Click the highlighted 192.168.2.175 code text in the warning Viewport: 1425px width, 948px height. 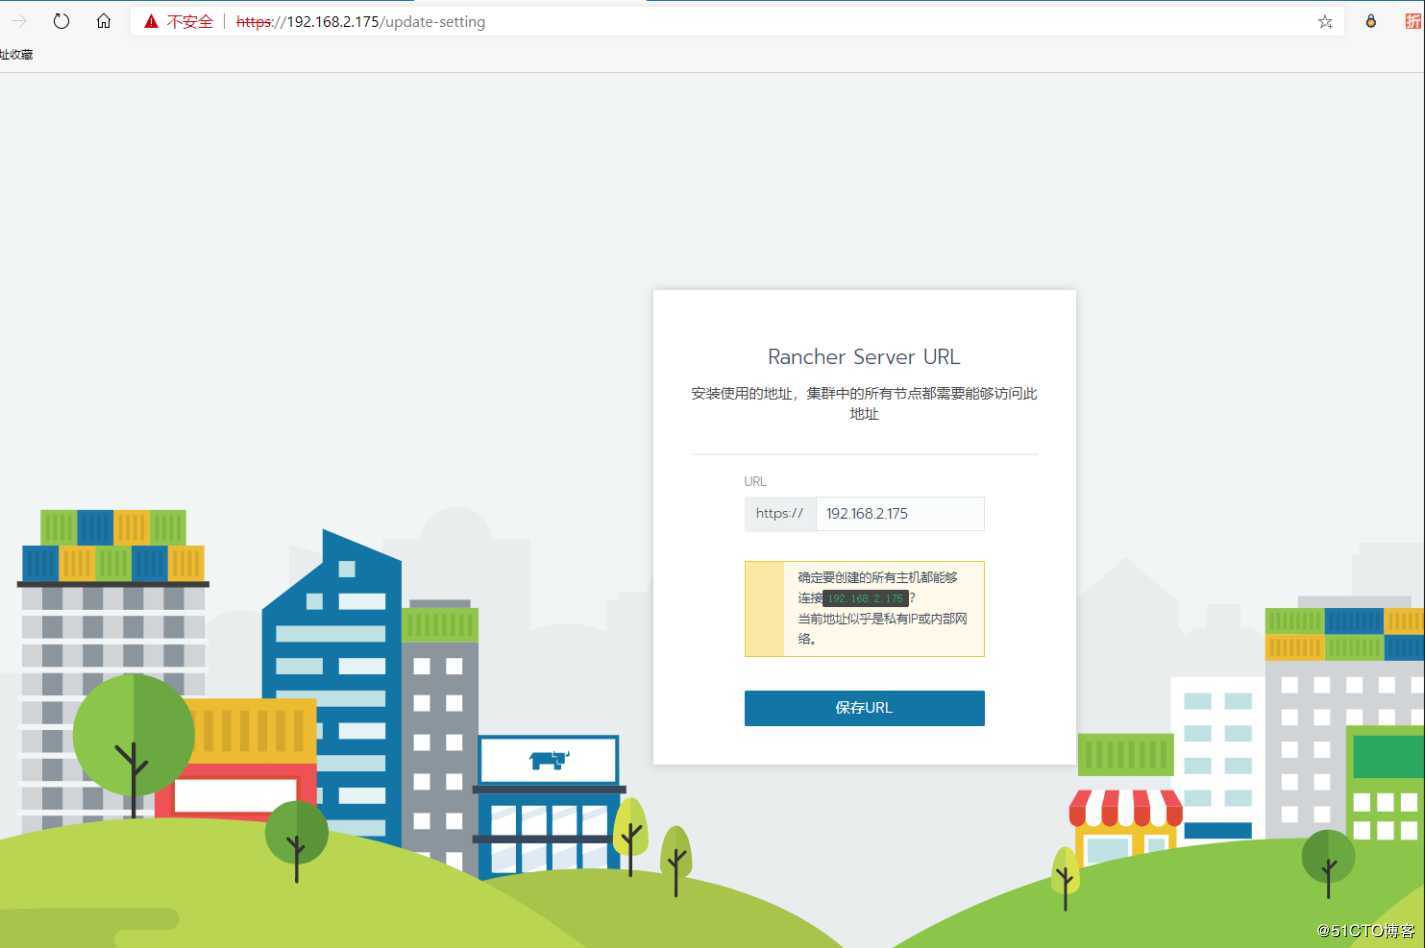[x=866, y=598]
